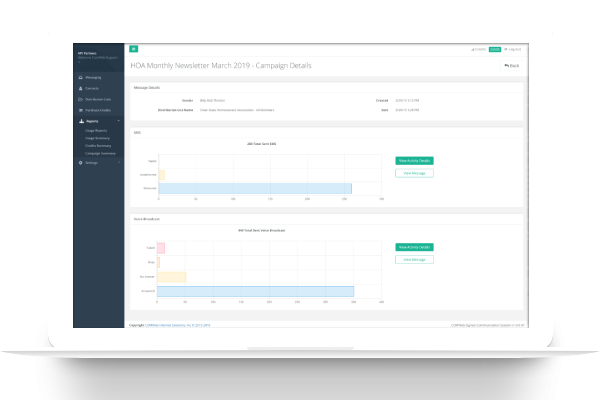The height and width of the screenshot is (400, 600).
Task: Click the blue Delivered bar in SMS chart
Action: point(255,188)
